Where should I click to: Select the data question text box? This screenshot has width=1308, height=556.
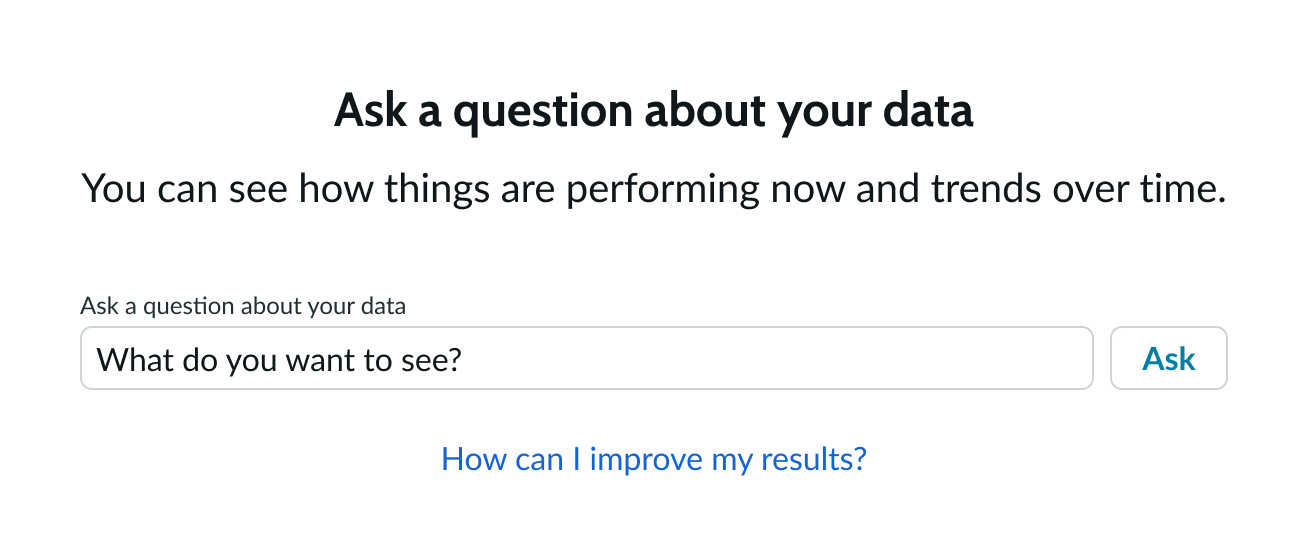pyautogui.click(x=586, y=358)
